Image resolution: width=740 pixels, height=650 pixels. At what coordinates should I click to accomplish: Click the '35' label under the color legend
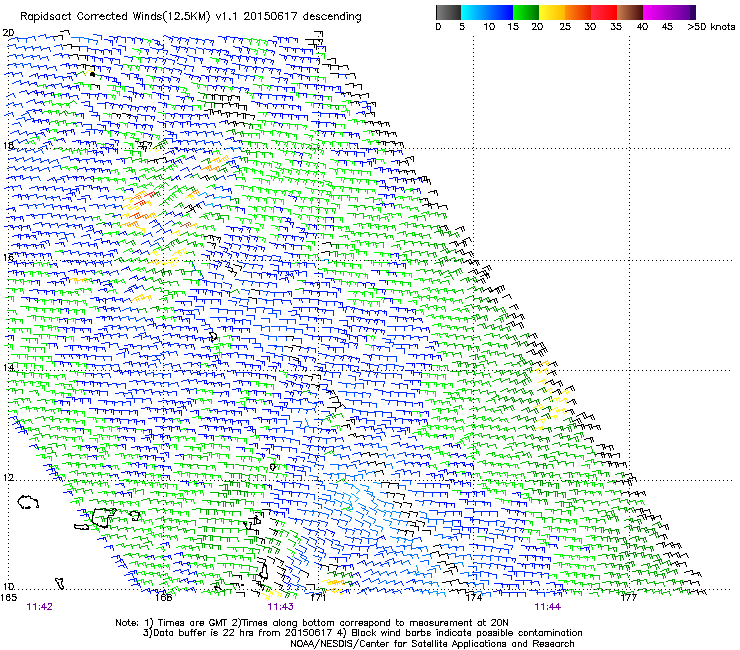point(616,27)
